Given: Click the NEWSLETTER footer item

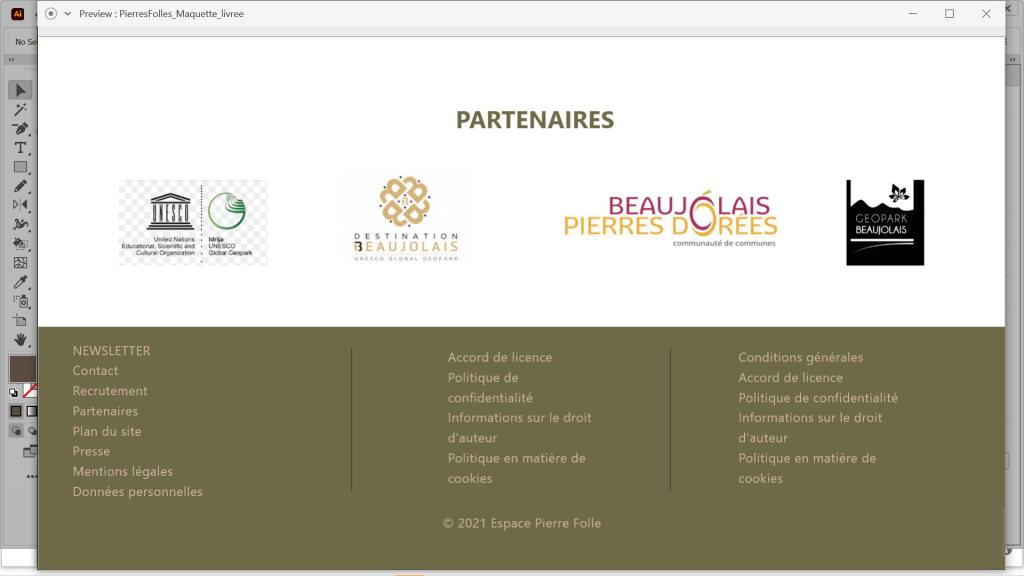Looking at the screenshot, I should [x=111, y=351].
